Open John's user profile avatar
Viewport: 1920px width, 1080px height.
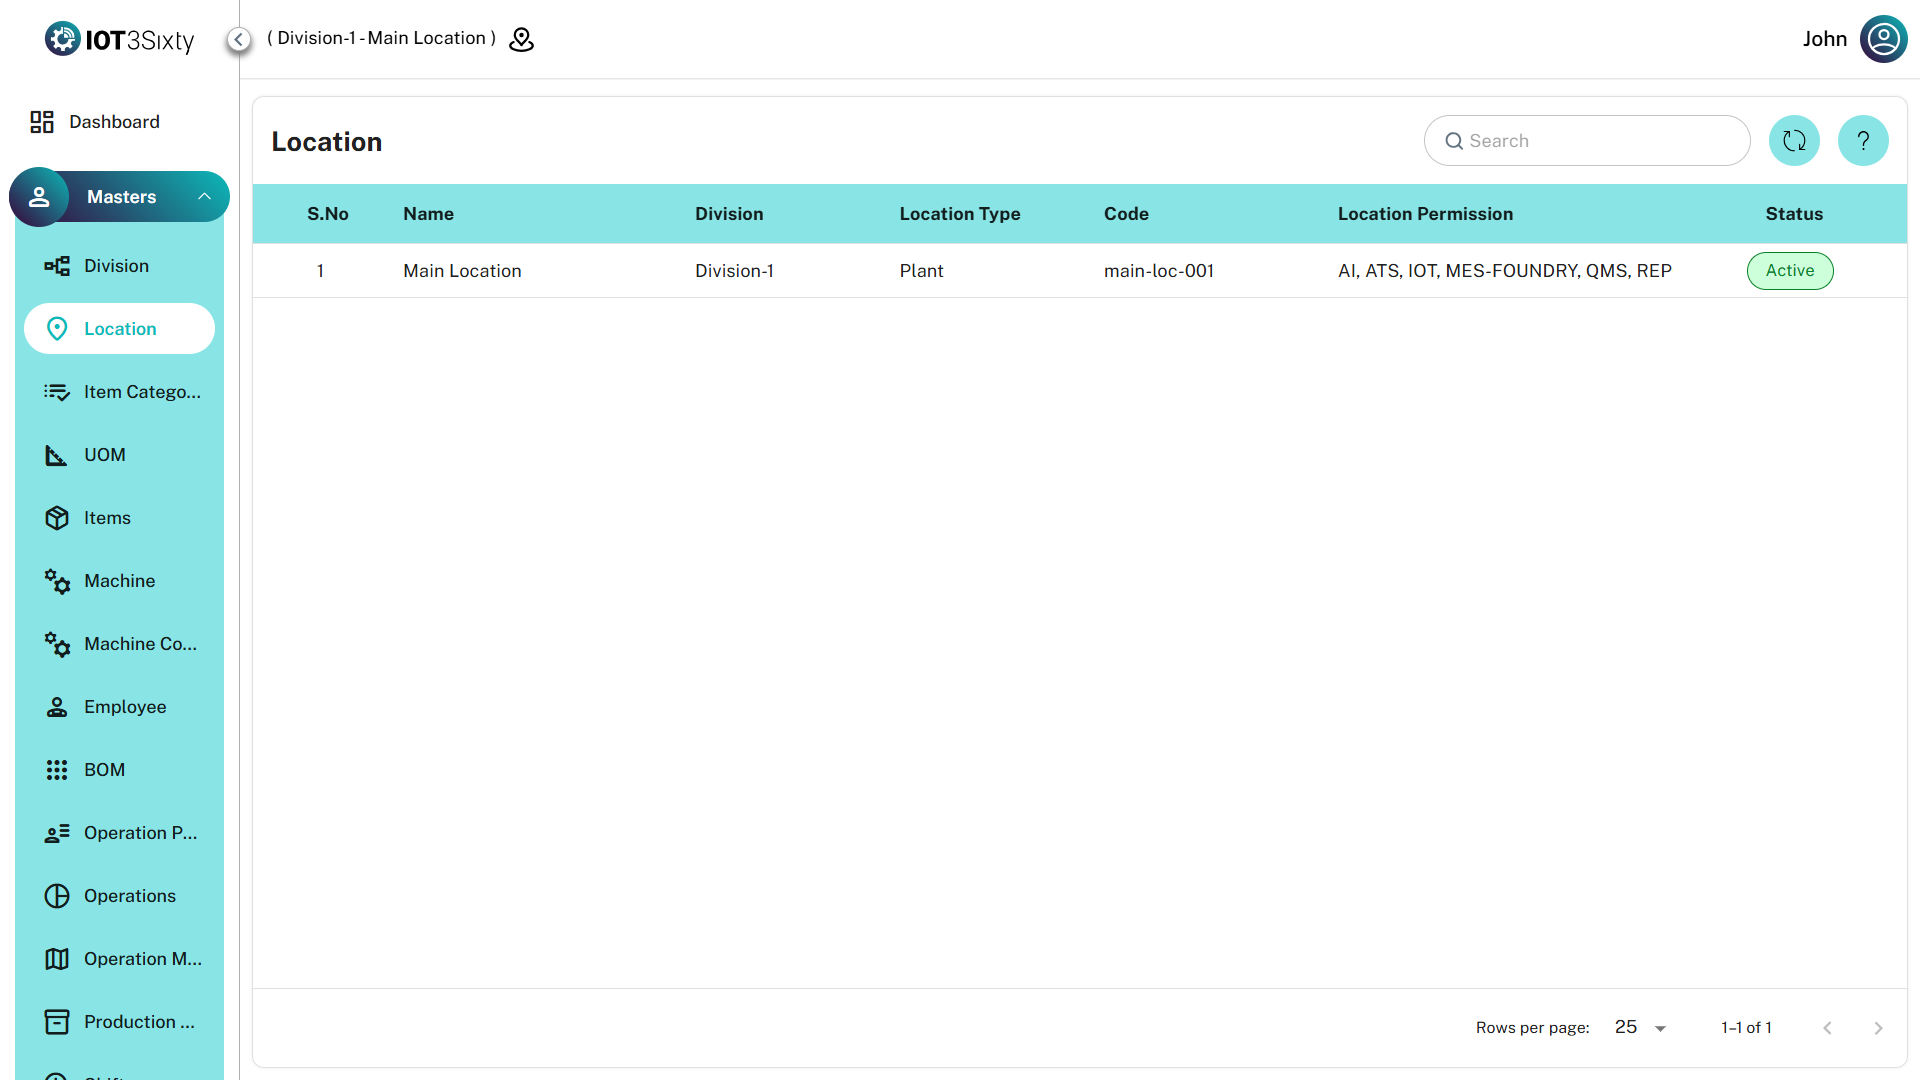[1883, 39]
